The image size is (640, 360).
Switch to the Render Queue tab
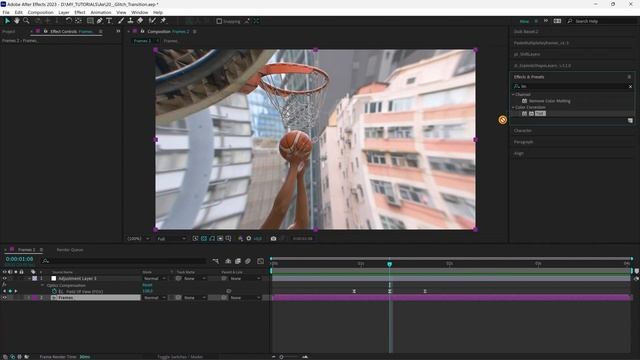pyautogui.click(x=70, y=249)
